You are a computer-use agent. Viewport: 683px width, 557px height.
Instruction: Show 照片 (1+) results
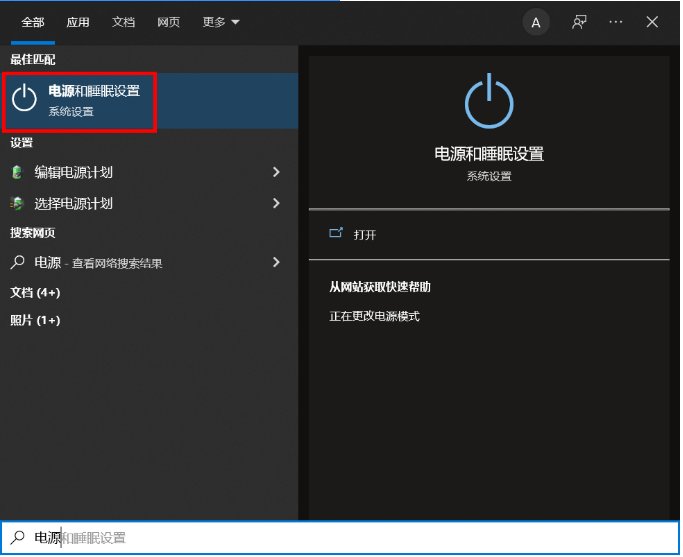point(35,321)
